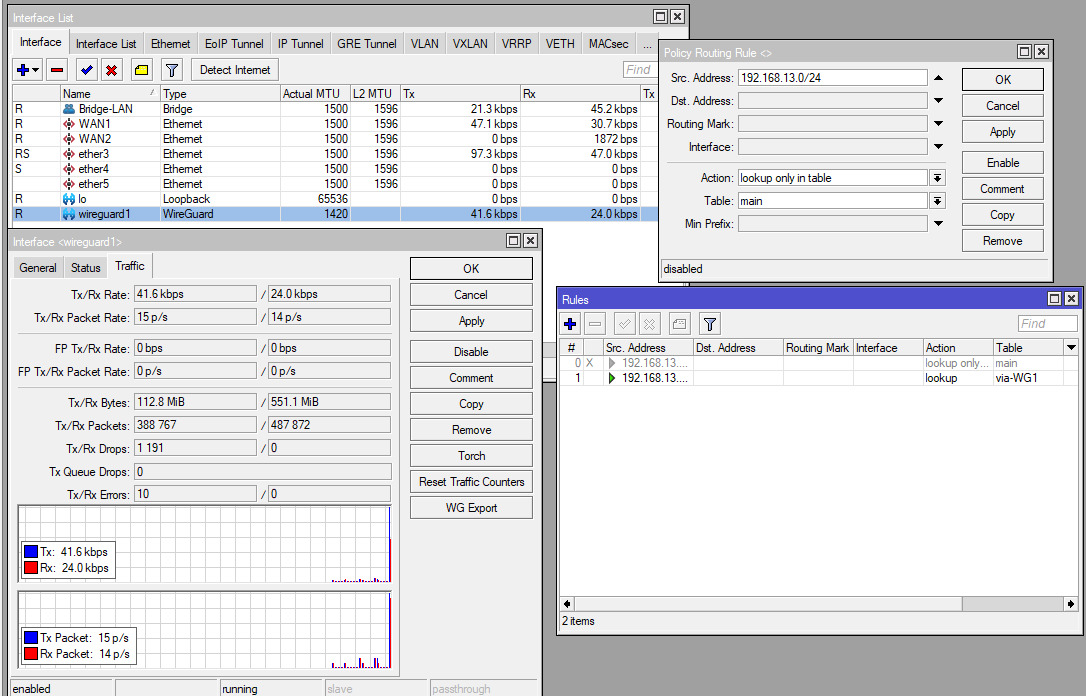Click Reset Traffic Counters button
This screenshot has height=696, width=1086.
point(471,482)
